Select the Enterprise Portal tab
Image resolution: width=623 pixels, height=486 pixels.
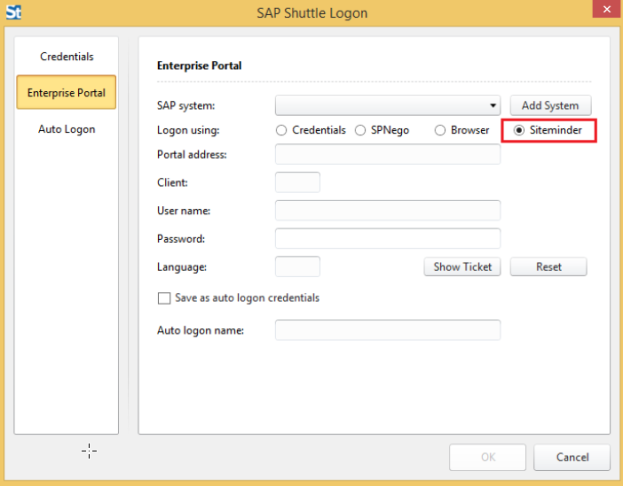(66, 93)
